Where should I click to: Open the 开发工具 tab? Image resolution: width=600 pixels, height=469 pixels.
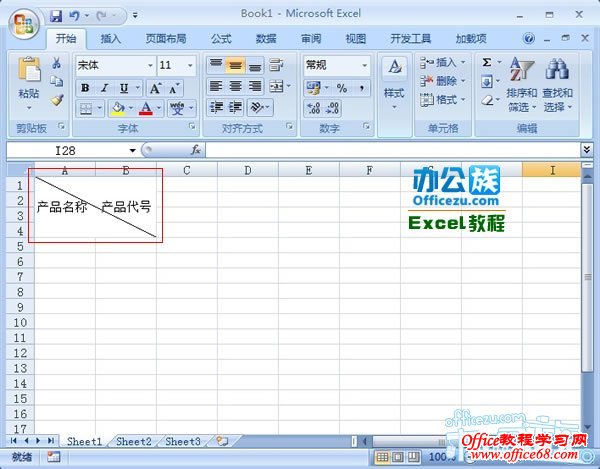[x=411, y=39]
